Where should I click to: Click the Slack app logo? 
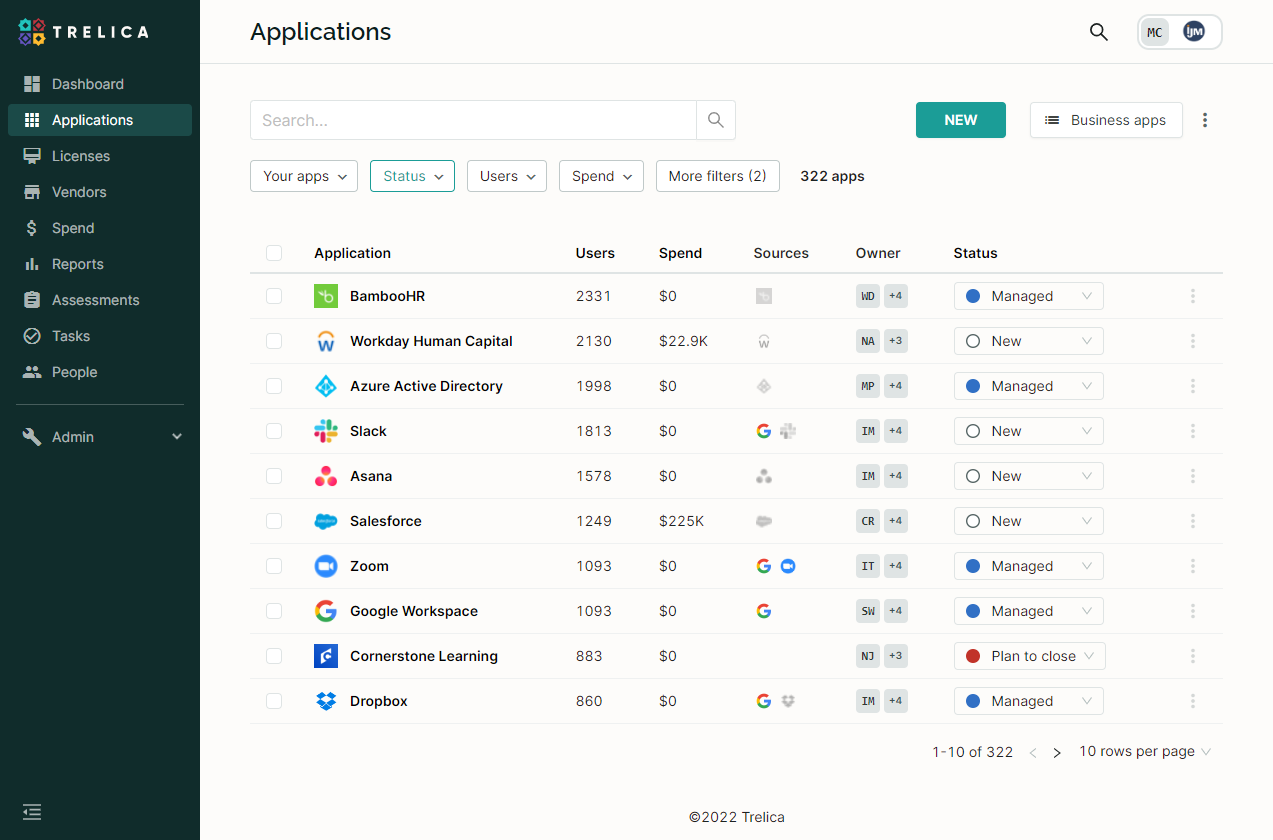[x=326, y=431]
